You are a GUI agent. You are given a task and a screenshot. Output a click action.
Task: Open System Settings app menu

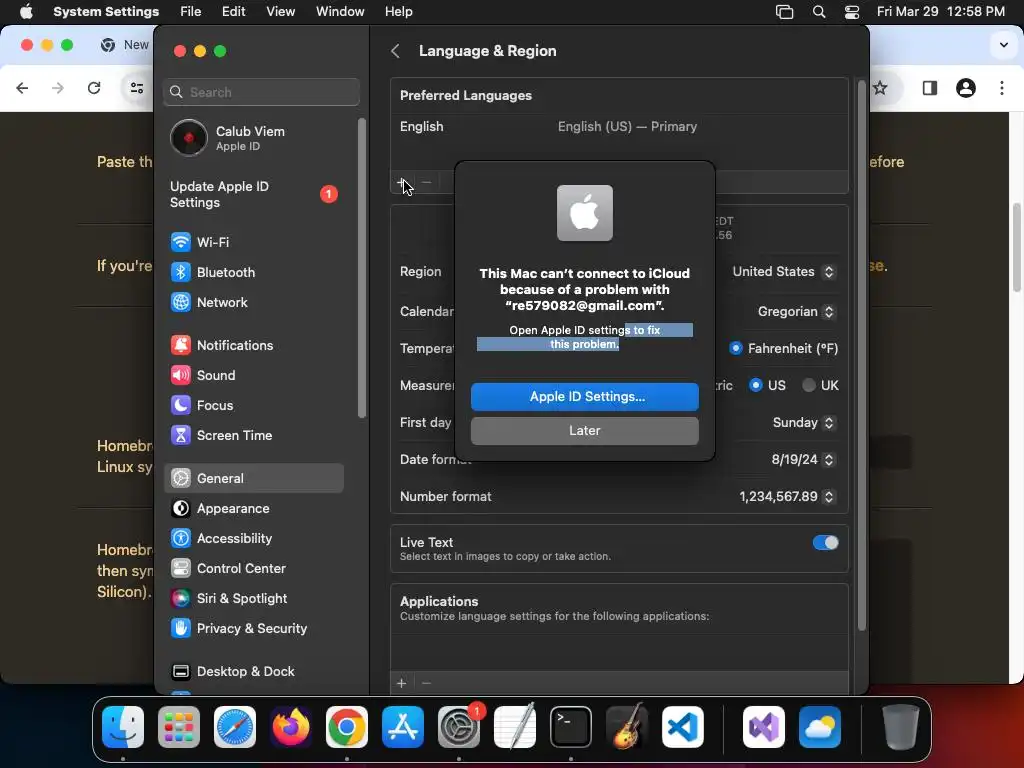point(106,12)
